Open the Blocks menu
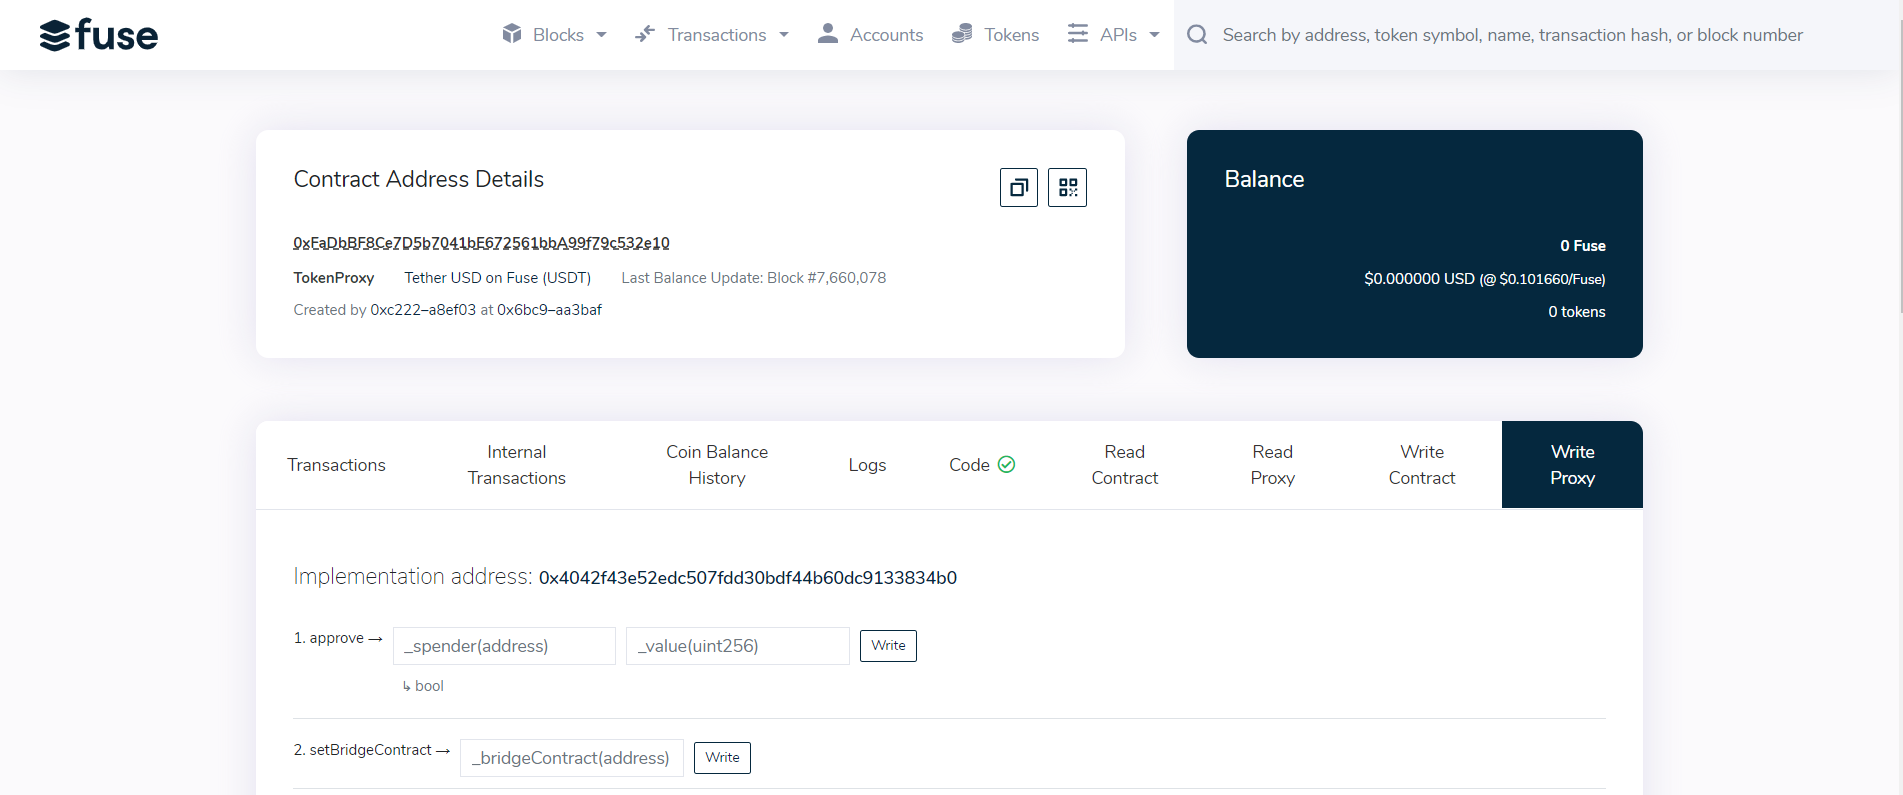The image size is (1903, 795). [555, 35]
